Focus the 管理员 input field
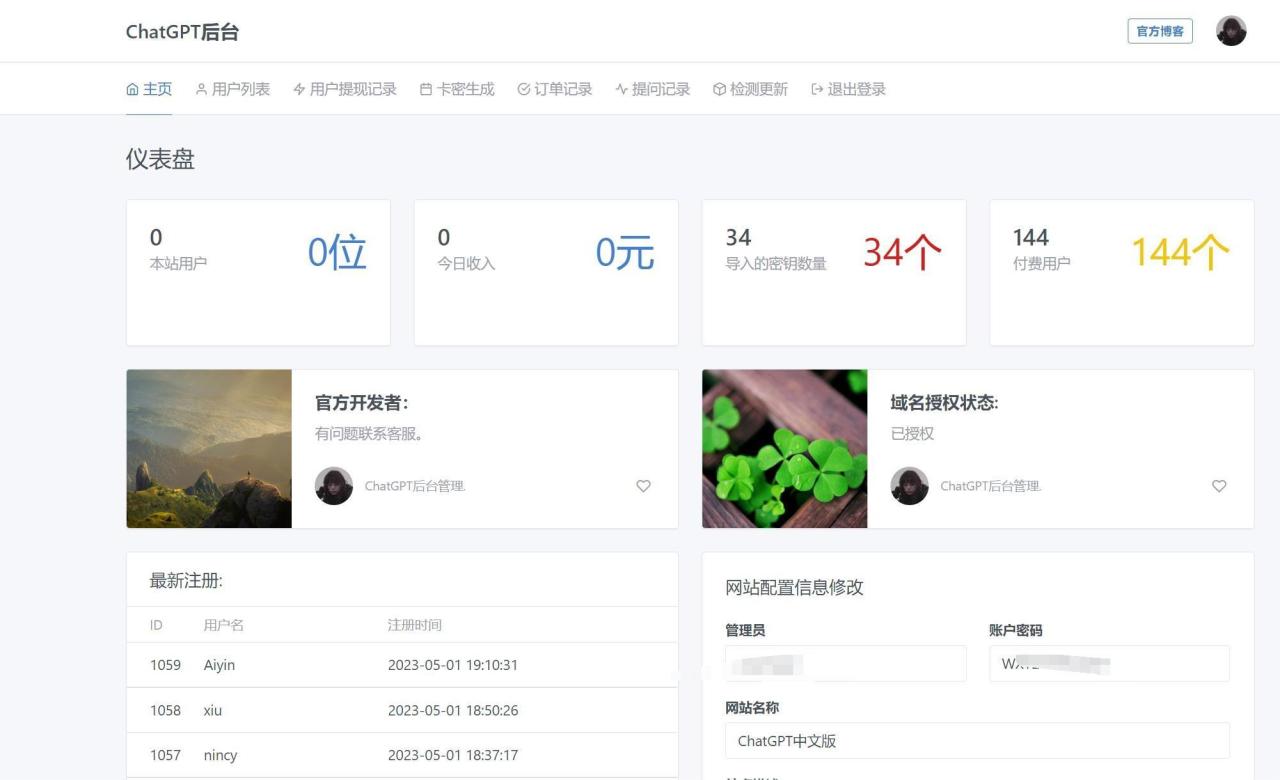 [845, 664]
